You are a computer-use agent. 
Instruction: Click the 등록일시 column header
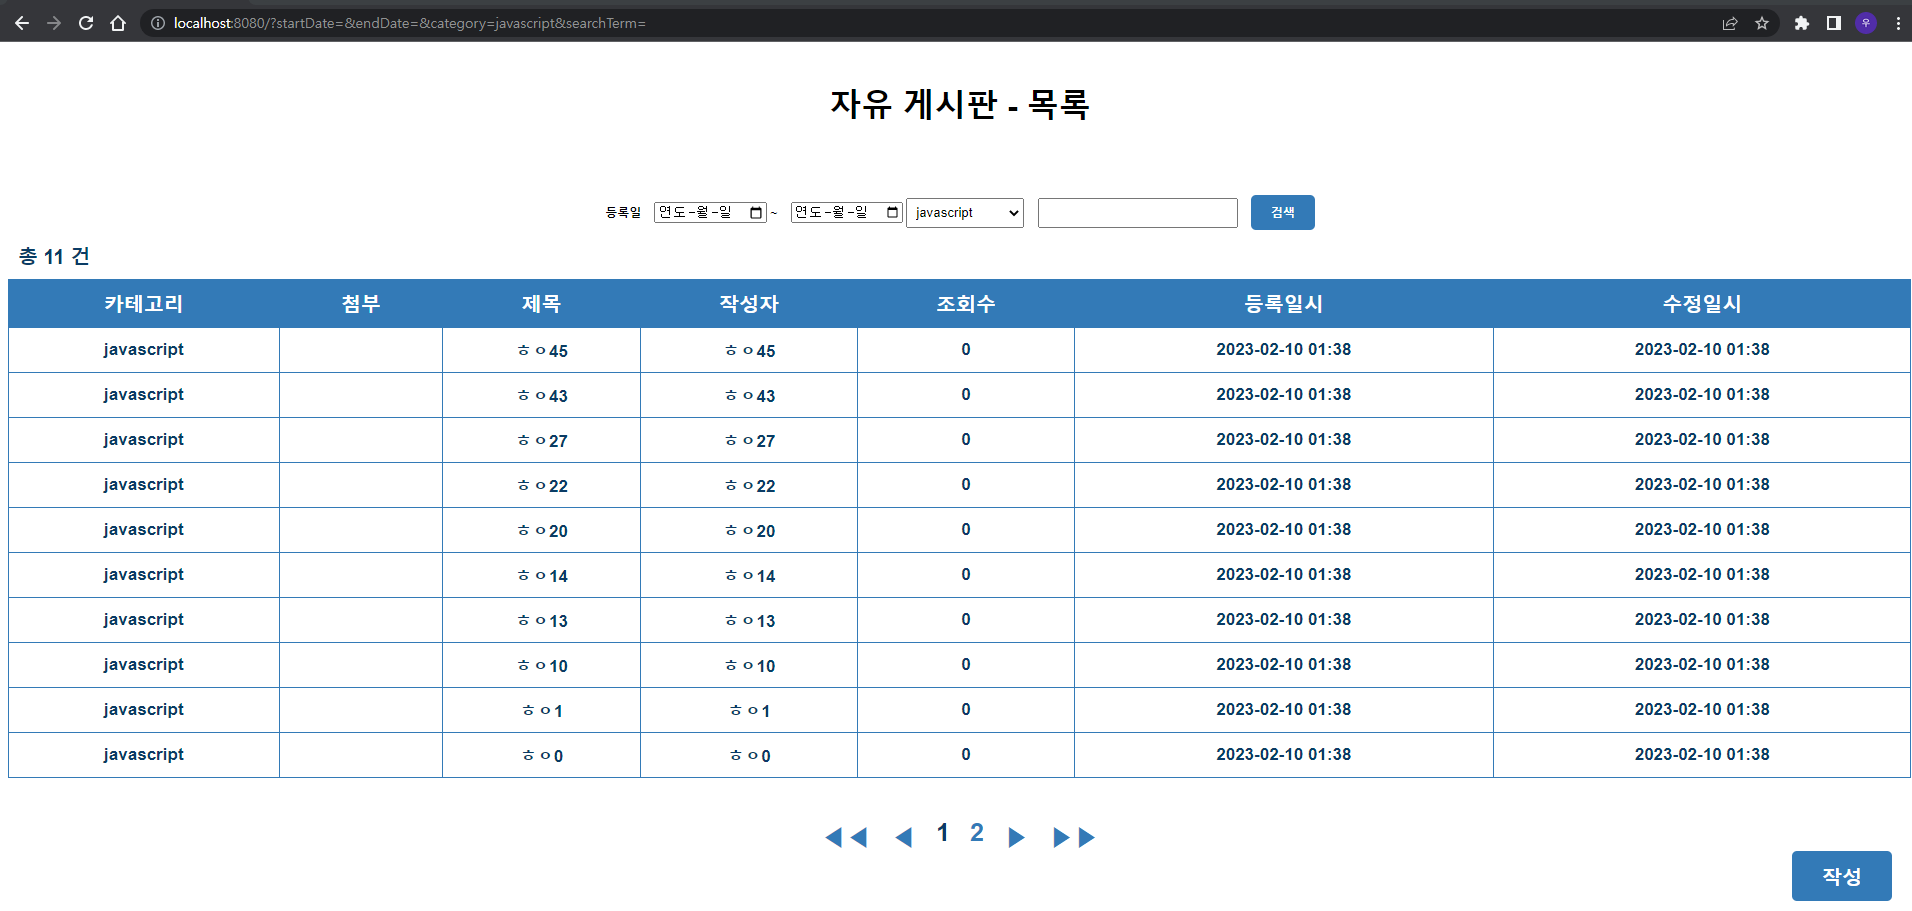click(1284, 304)
